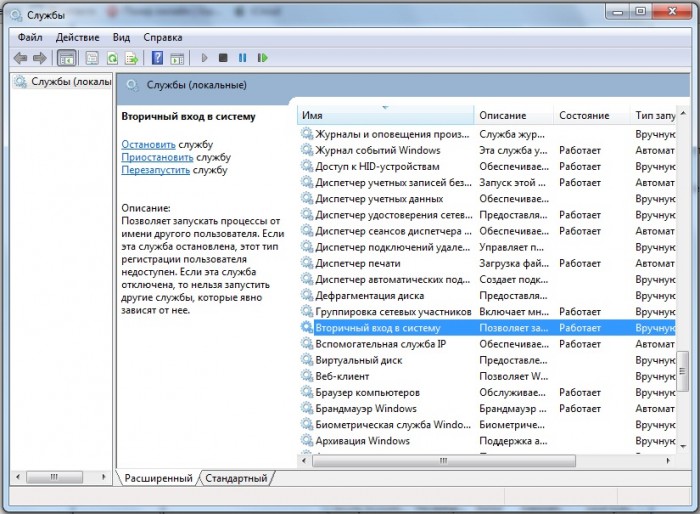This screenshot has width=700, height=514.
Task: Click gear icon of Дефрагментация диска
Action: point(307,295)
